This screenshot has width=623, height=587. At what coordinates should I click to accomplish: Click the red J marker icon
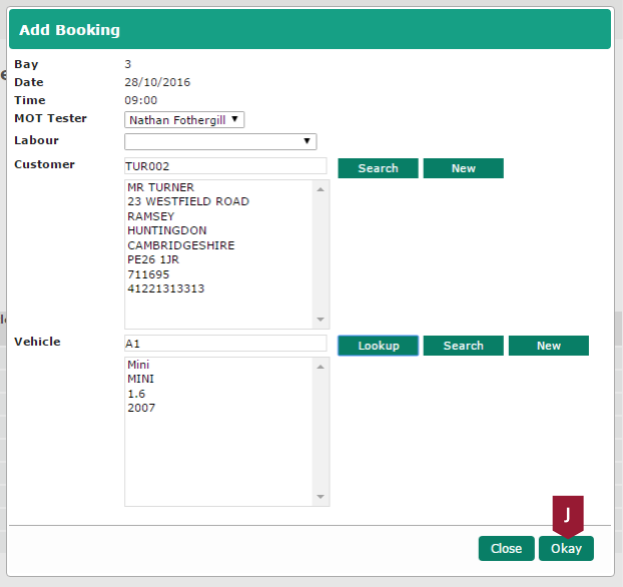tap(567, 514)
